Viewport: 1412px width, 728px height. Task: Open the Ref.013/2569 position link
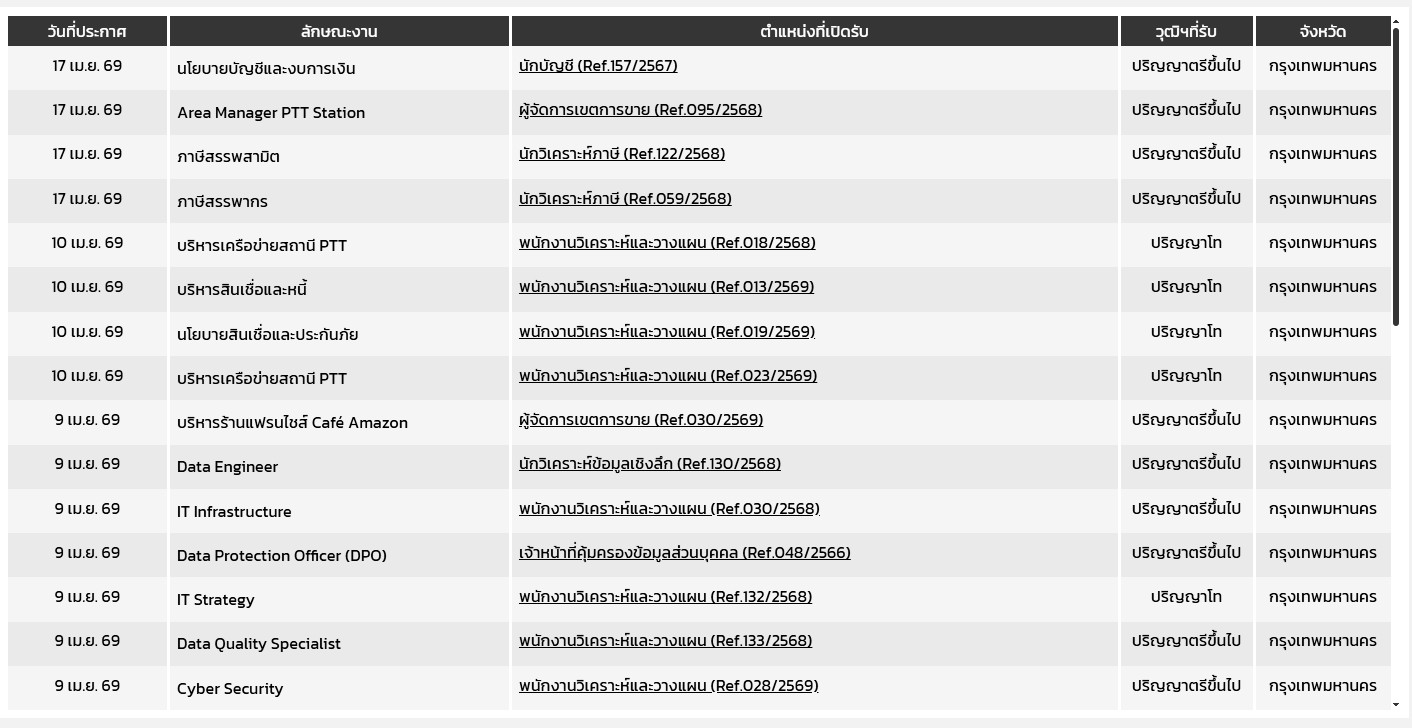[666, 287]
